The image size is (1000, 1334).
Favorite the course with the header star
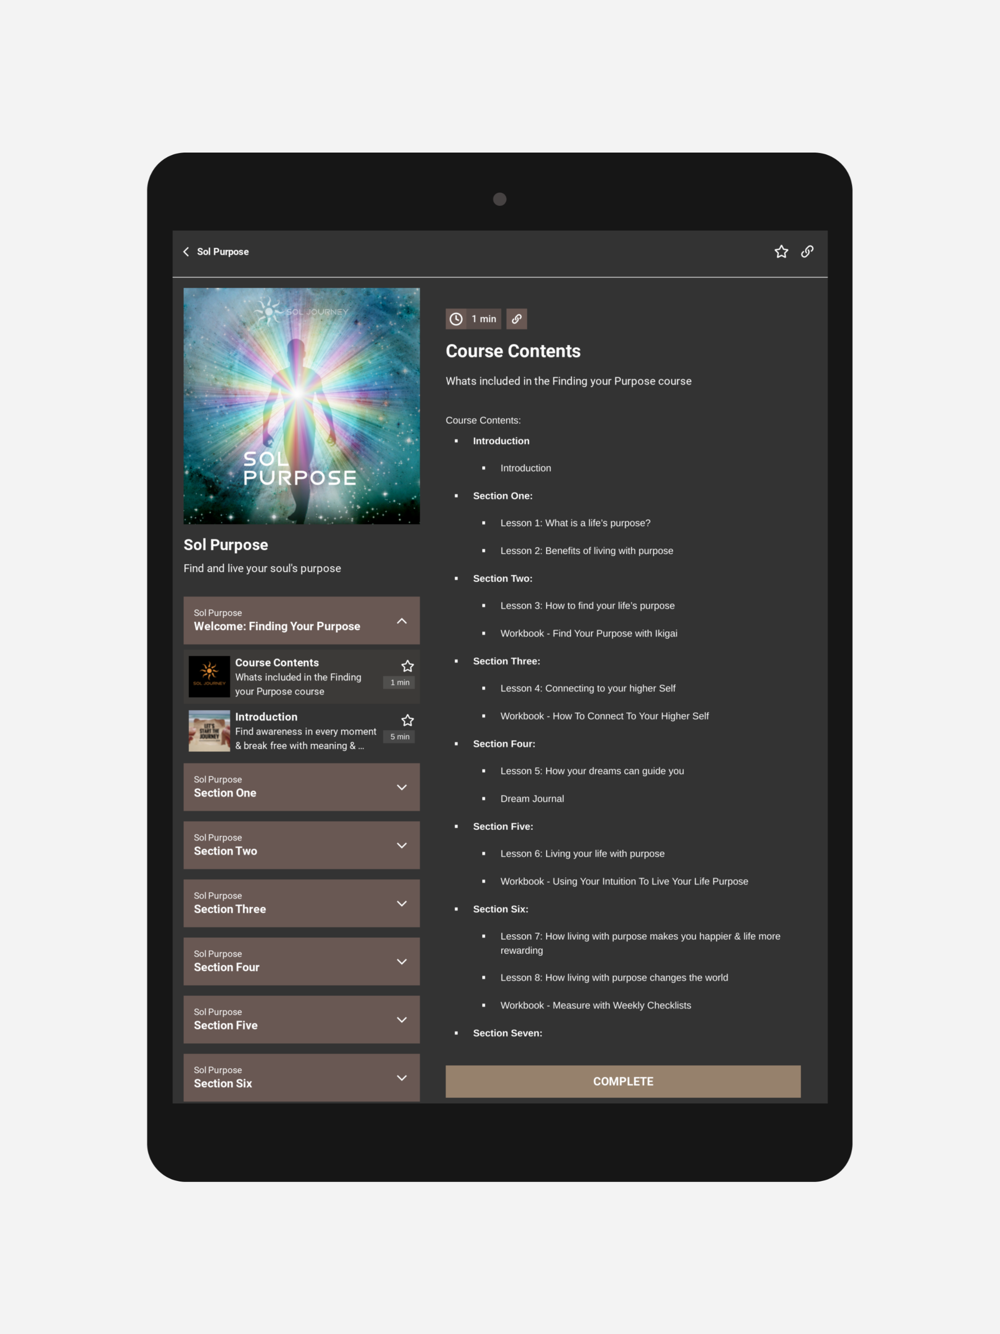click(x=781, y=252)
